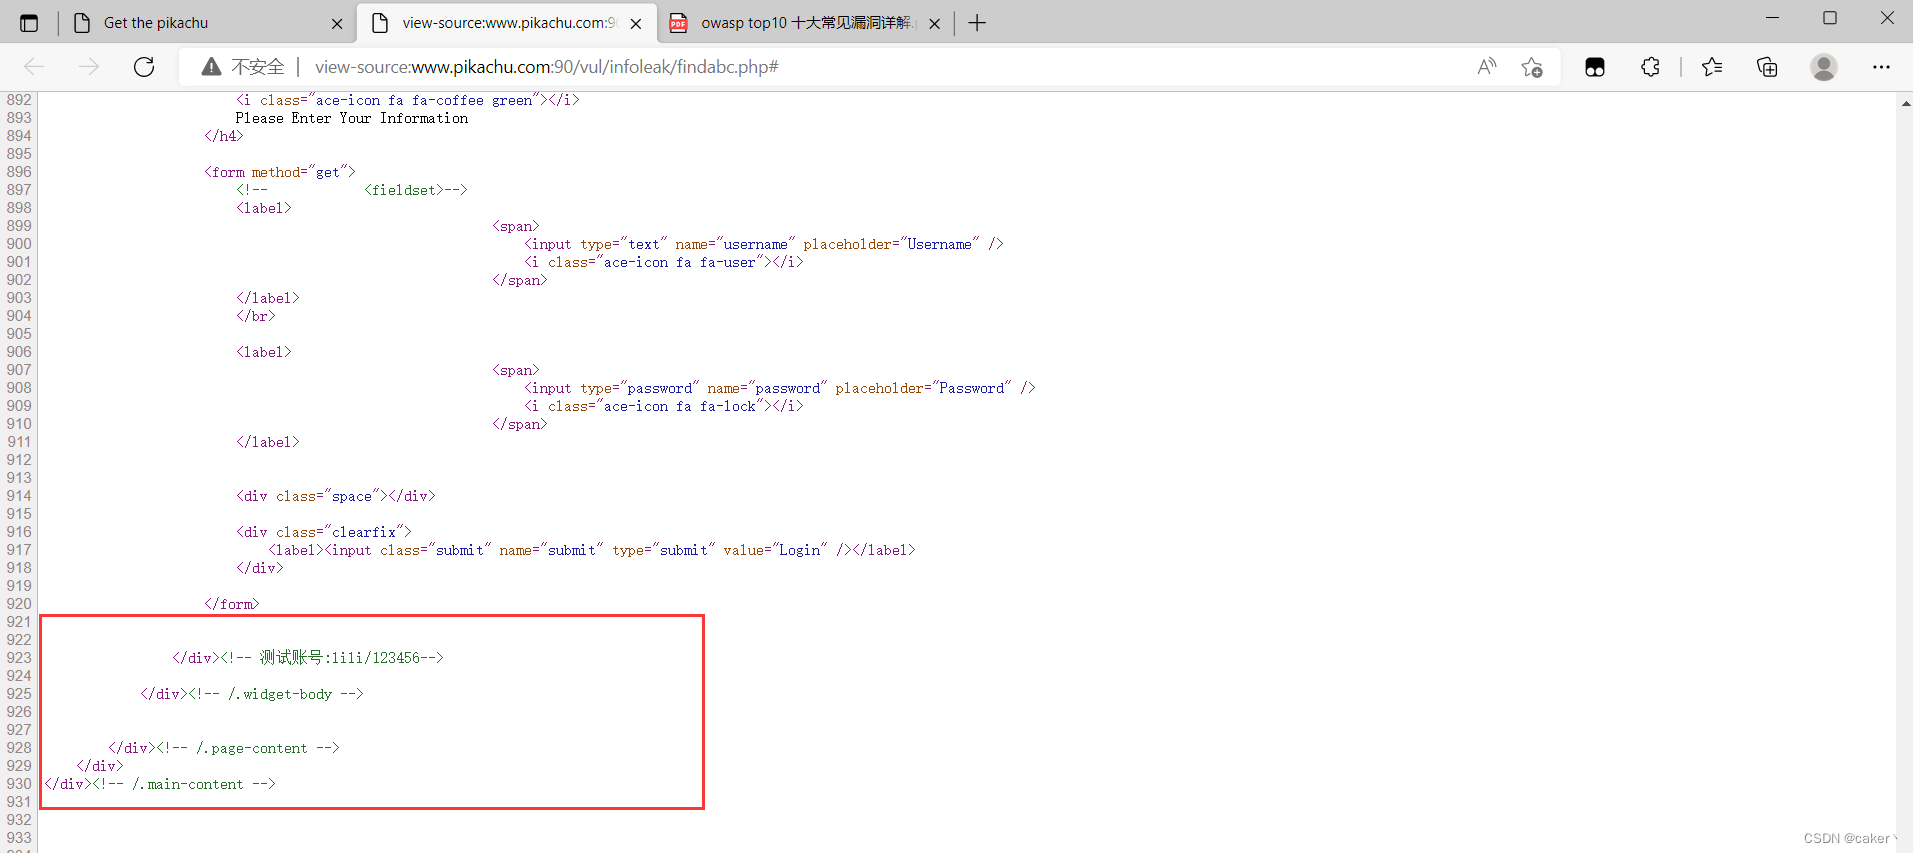The height and width of the screenshot is (853, 1913).
Task: Click the password input source line
Action: click(780, 388)
